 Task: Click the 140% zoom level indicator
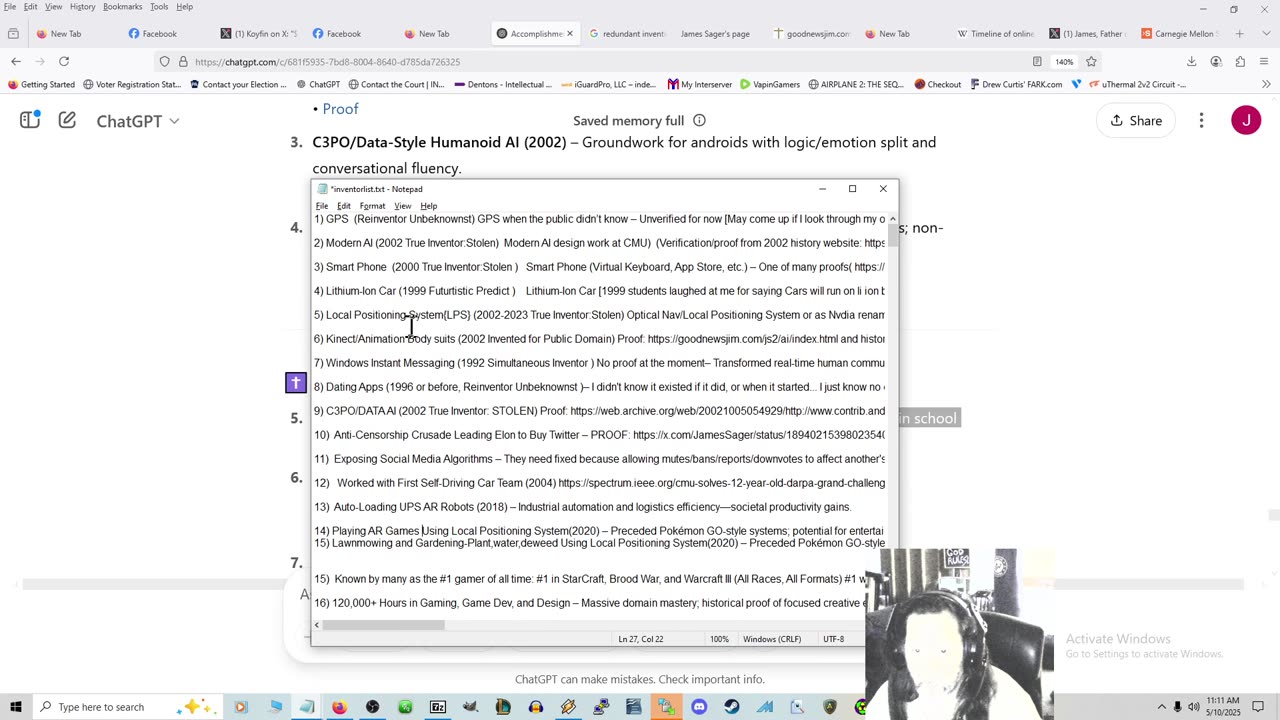click(1064, 62)
